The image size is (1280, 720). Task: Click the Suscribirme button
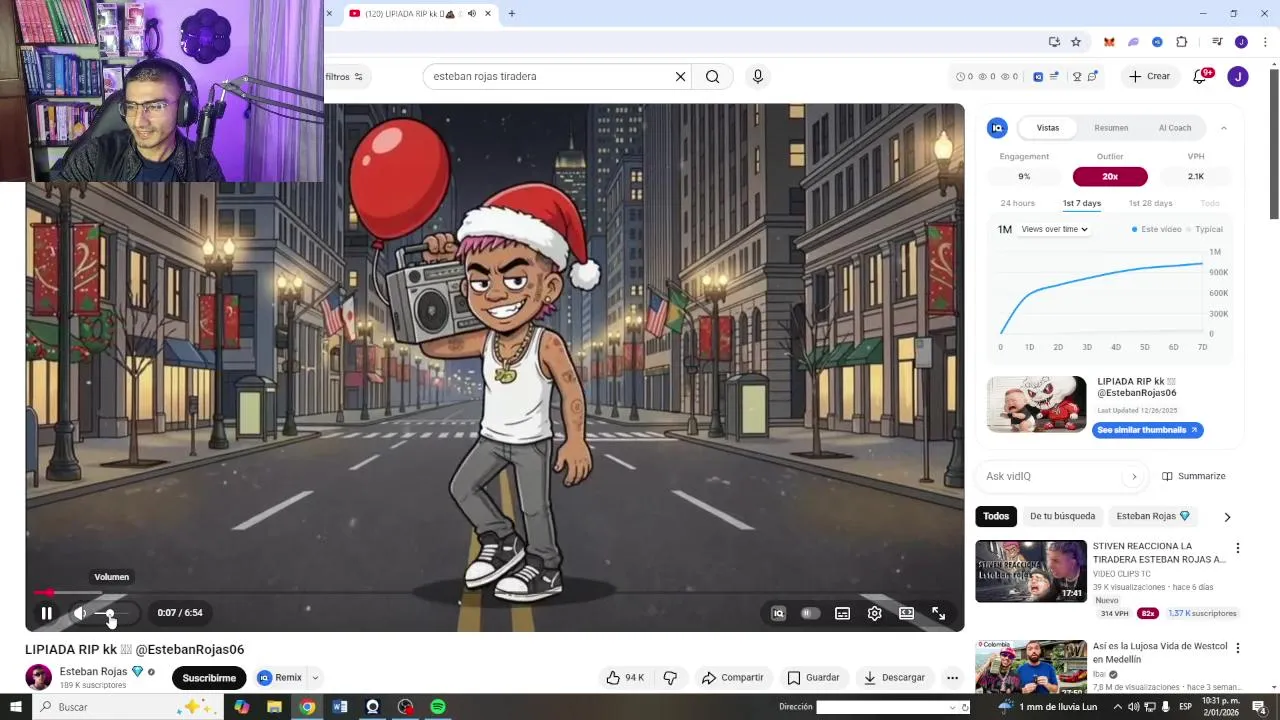(209, 678)
